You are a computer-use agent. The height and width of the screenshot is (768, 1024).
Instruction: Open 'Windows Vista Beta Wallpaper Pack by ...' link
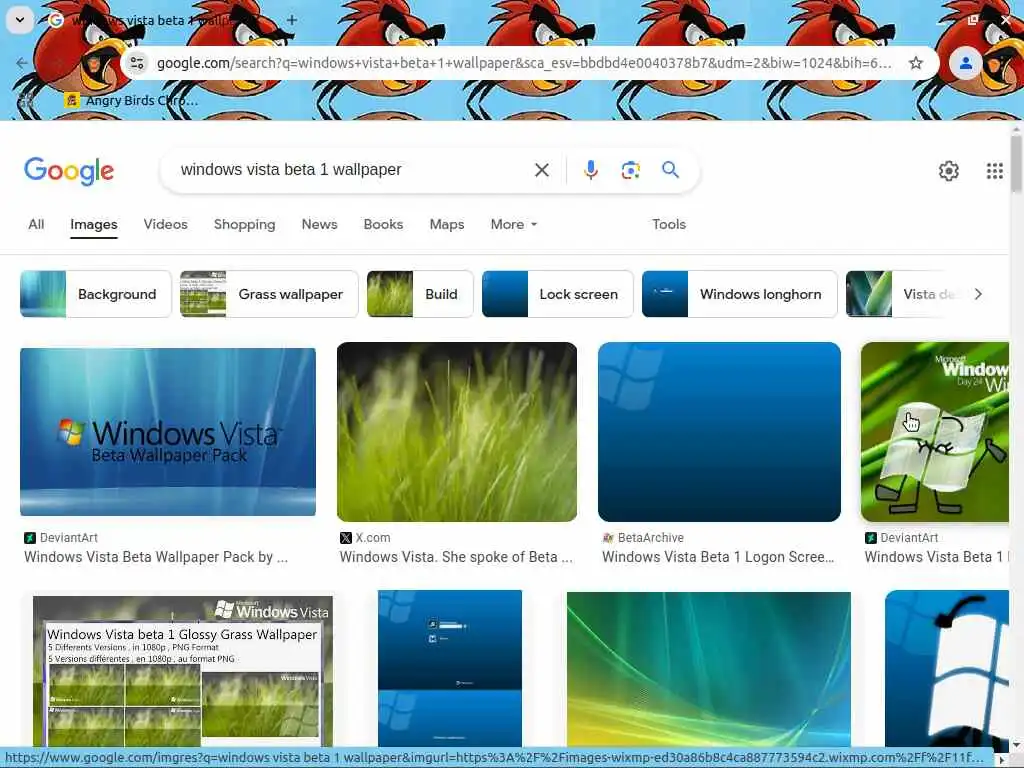[x=156, y=557]
